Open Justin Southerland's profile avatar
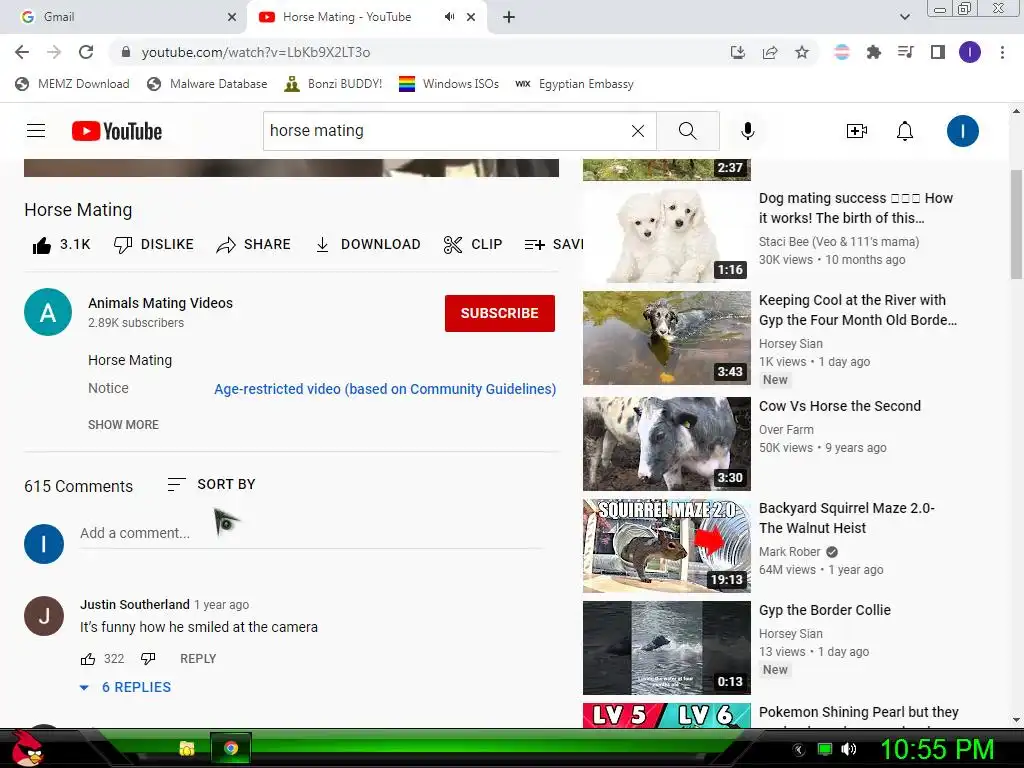 click(x=44, y=616)
